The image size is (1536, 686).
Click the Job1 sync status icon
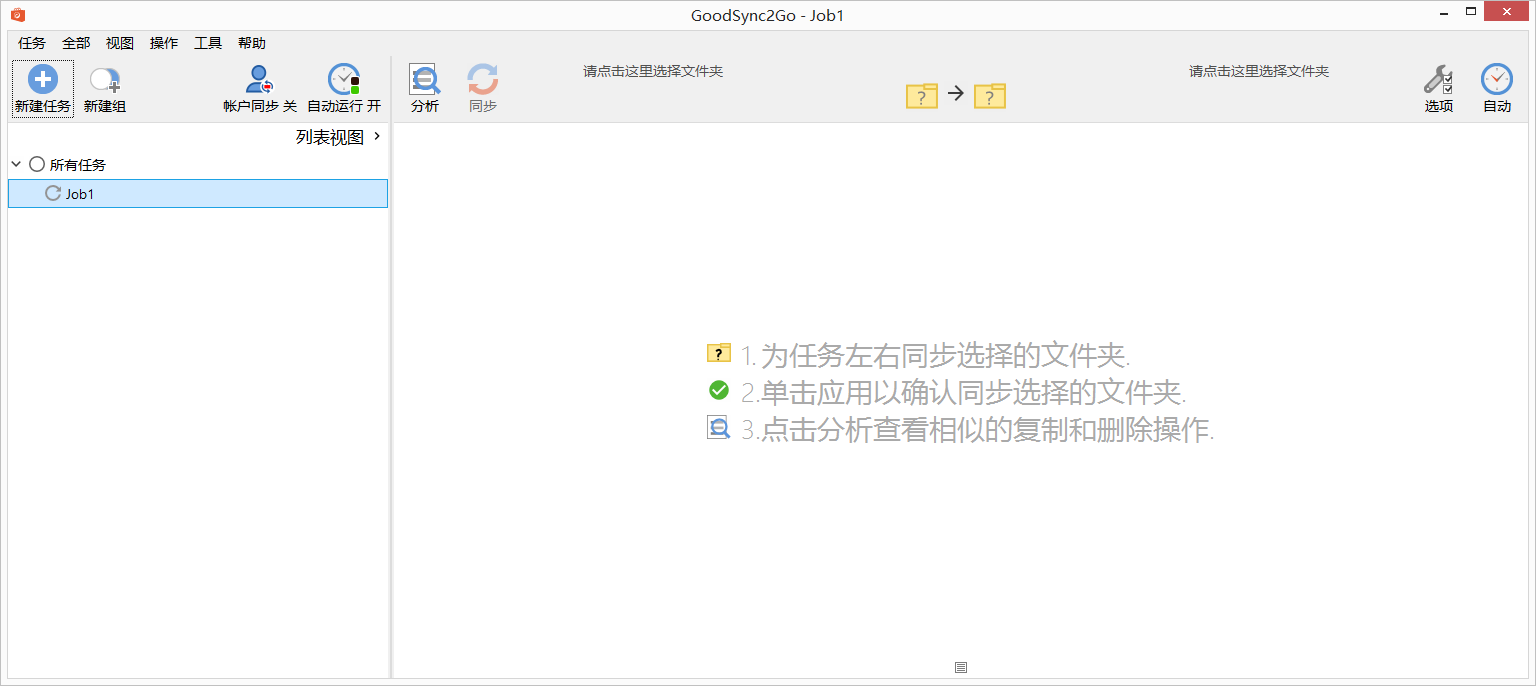(53, 194)
